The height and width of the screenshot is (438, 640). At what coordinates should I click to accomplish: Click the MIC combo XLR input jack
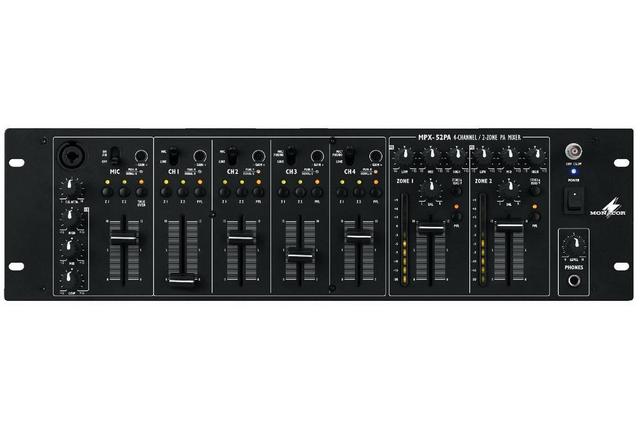73,156
